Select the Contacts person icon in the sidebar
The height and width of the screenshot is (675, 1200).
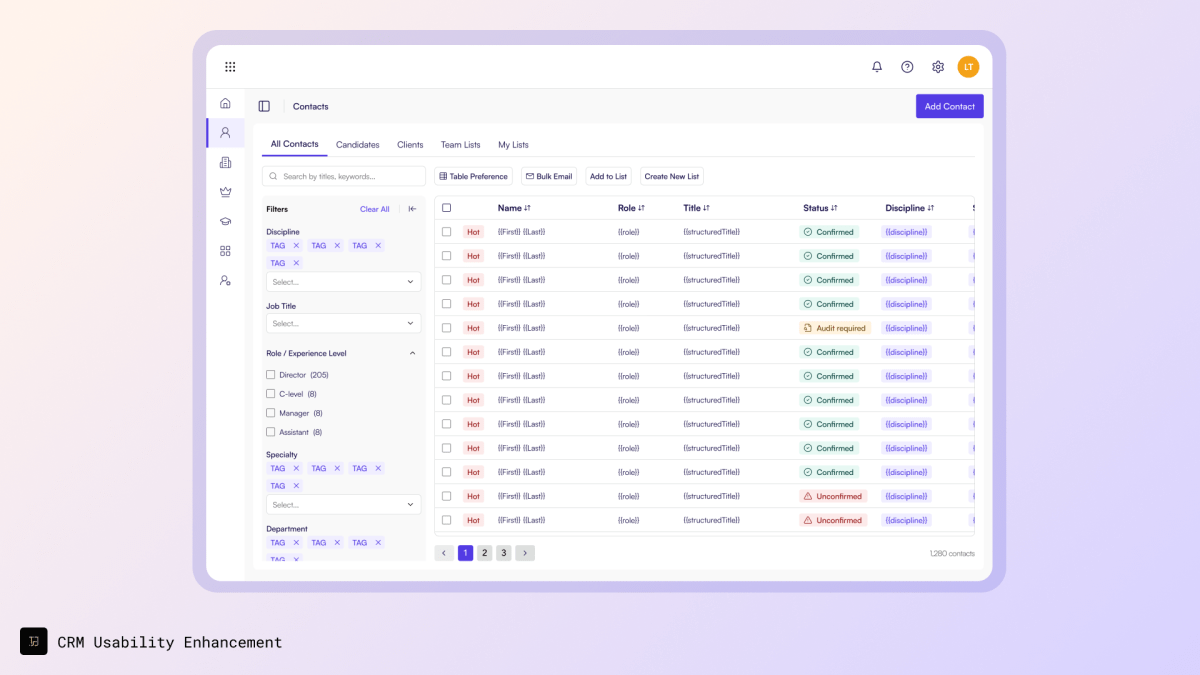pos(225,132)
